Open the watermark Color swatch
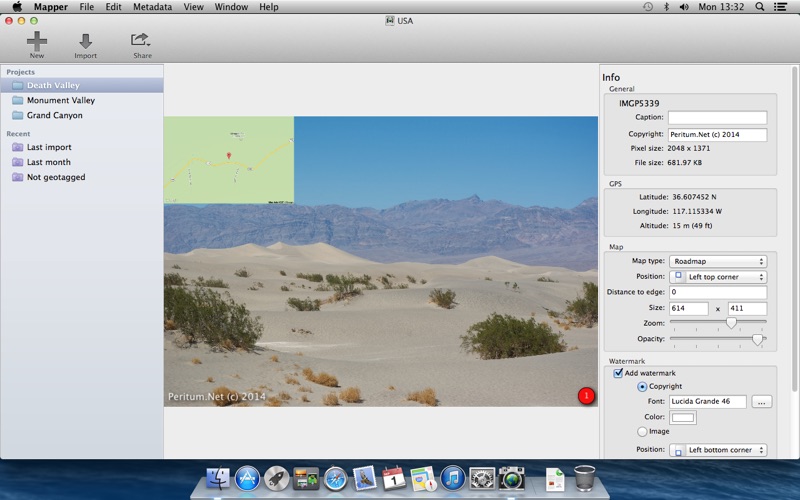 (x=683, y=417)
